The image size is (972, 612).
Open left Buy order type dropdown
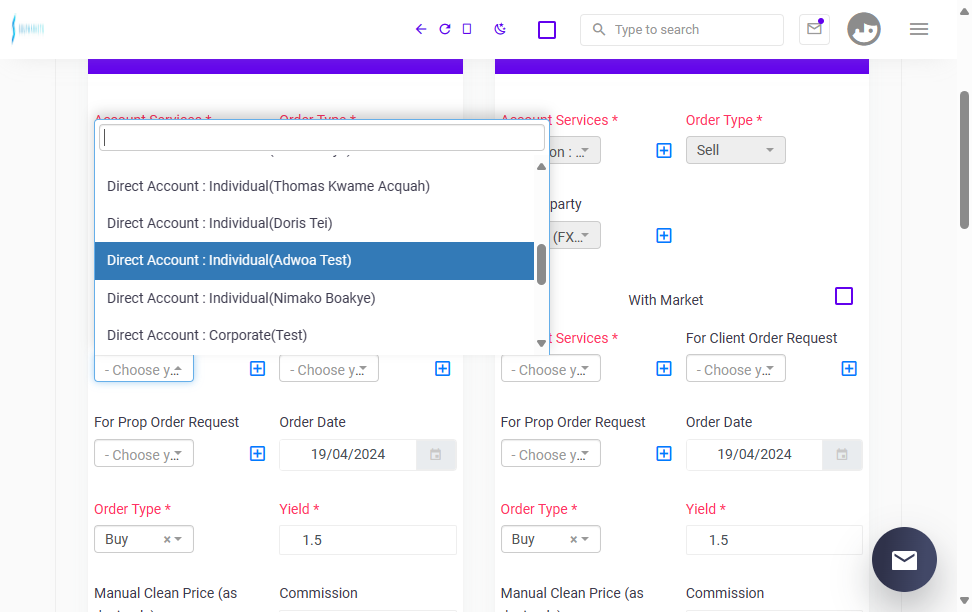point(144,539)
